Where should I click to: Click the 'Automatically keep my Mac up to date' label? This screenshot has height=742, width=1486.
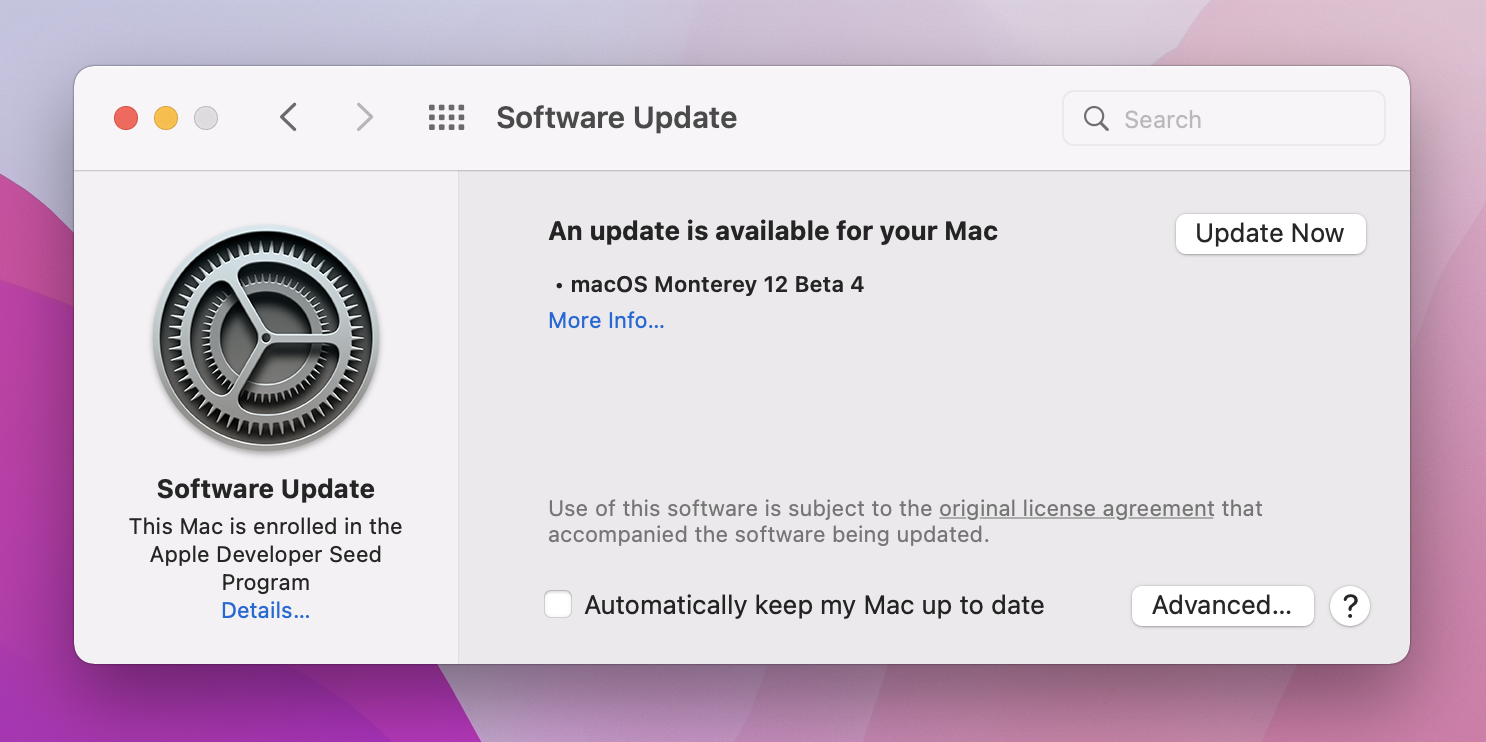(x=814, y=606)
